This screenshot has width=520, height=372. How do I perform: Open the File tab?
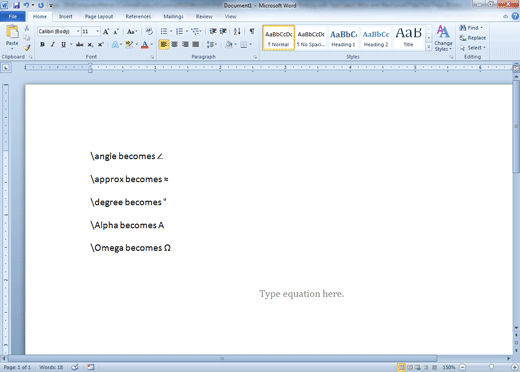(x=13, y=16)
